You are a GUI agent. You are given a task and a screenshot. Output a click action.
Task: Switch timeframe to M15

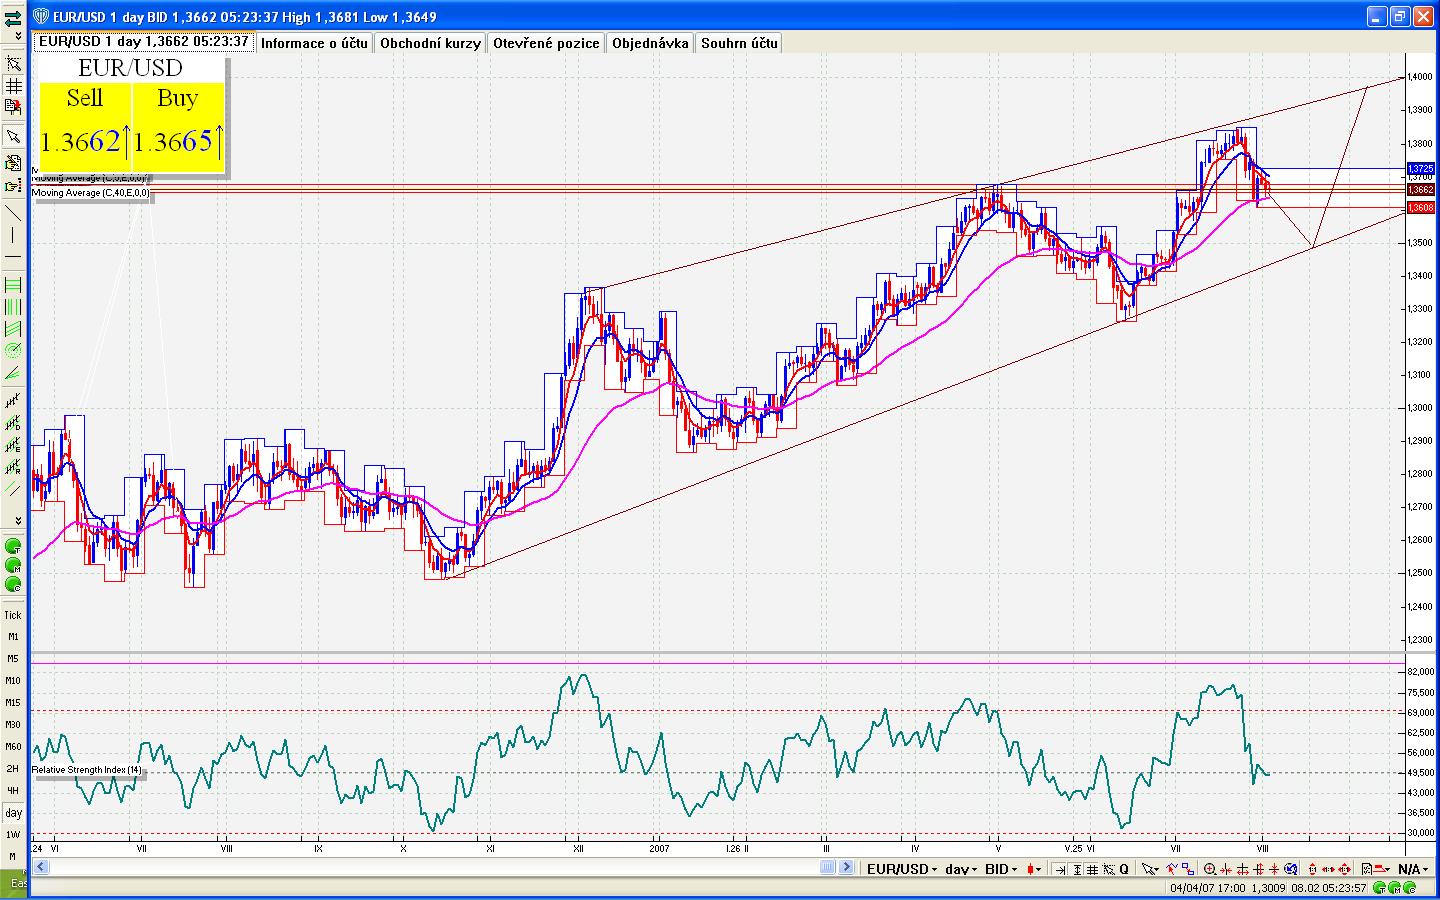[x=13, y=703]
